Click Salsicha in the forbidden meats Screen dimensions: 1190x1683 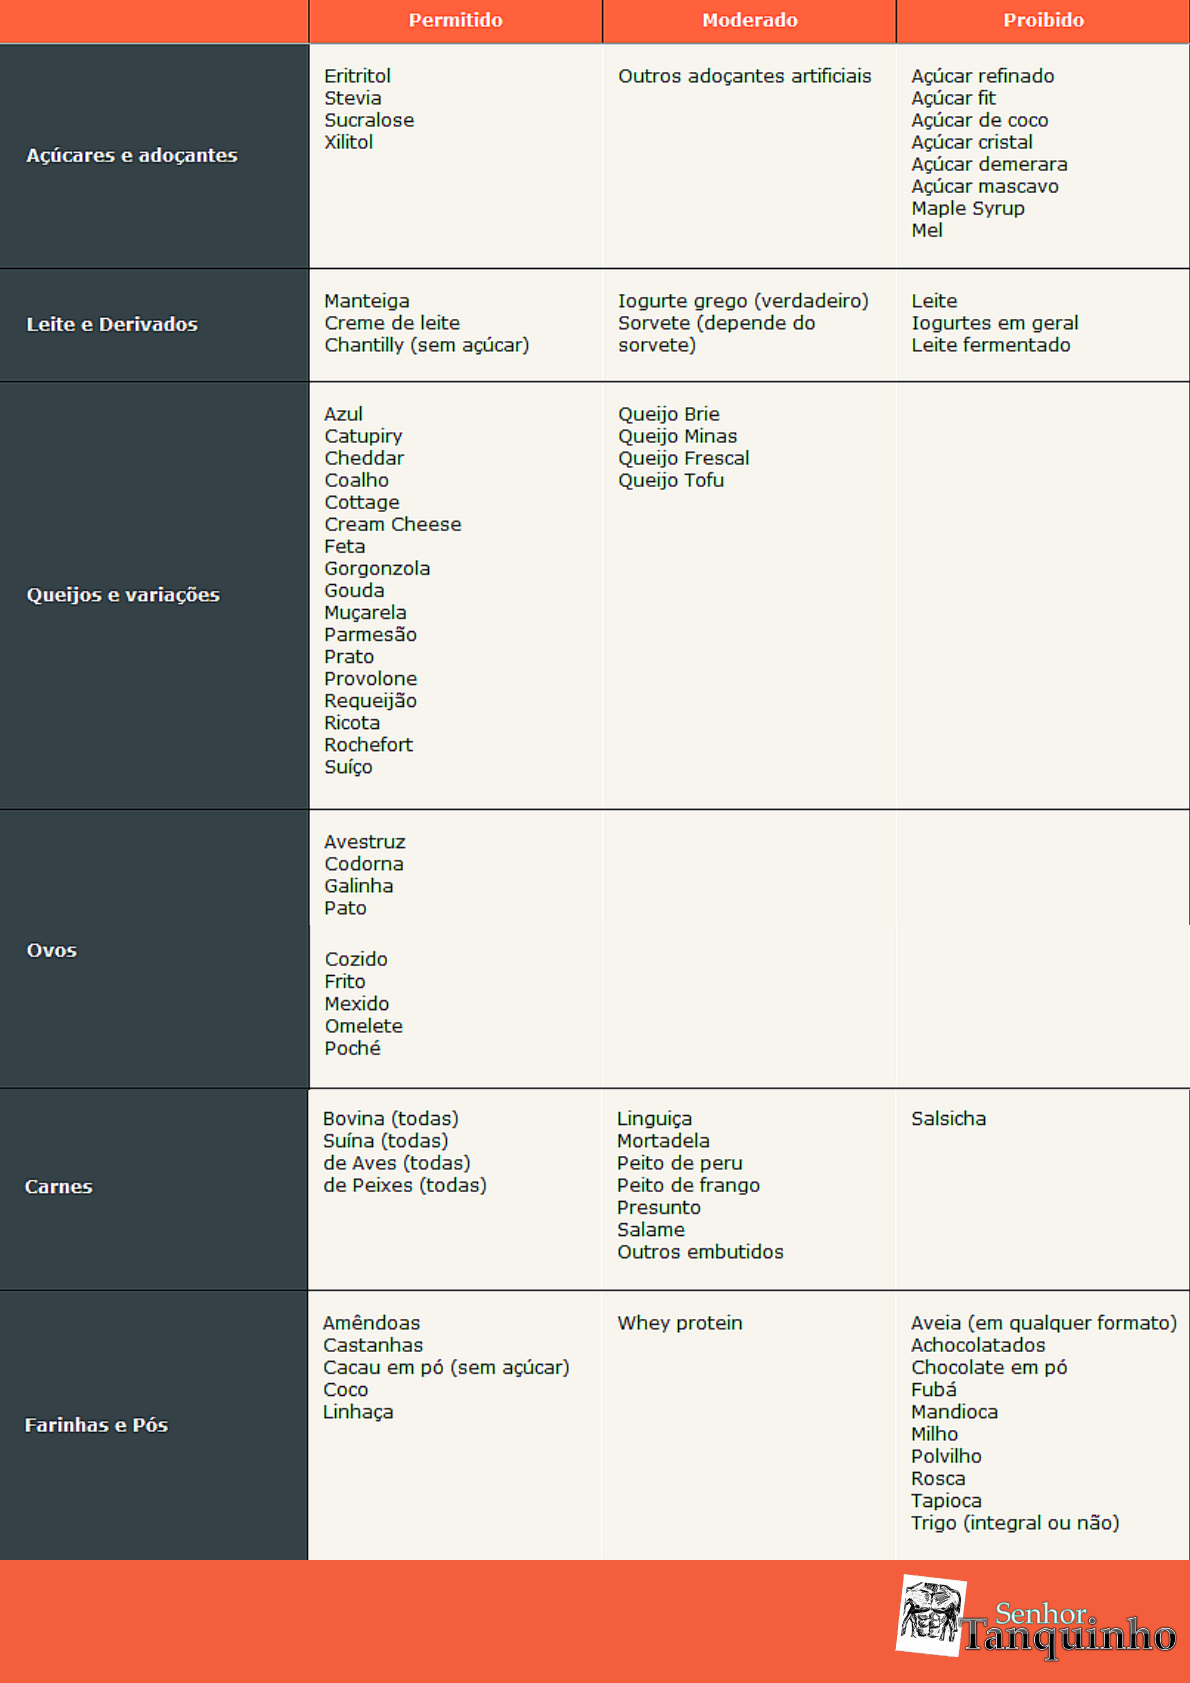tap(948, 1118)
